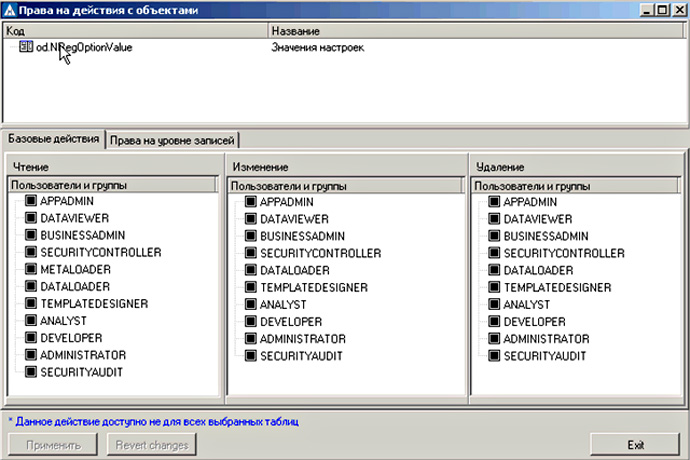Toggle DEVELOPER checkbox in the Изменение panel
690x460 pixels.
[251, 321]
